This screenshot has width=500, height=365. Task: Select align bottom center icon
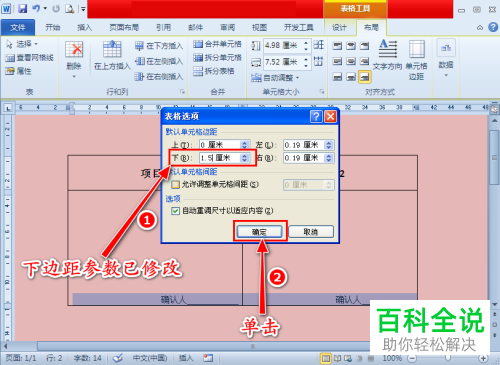(x=351, y=77)
